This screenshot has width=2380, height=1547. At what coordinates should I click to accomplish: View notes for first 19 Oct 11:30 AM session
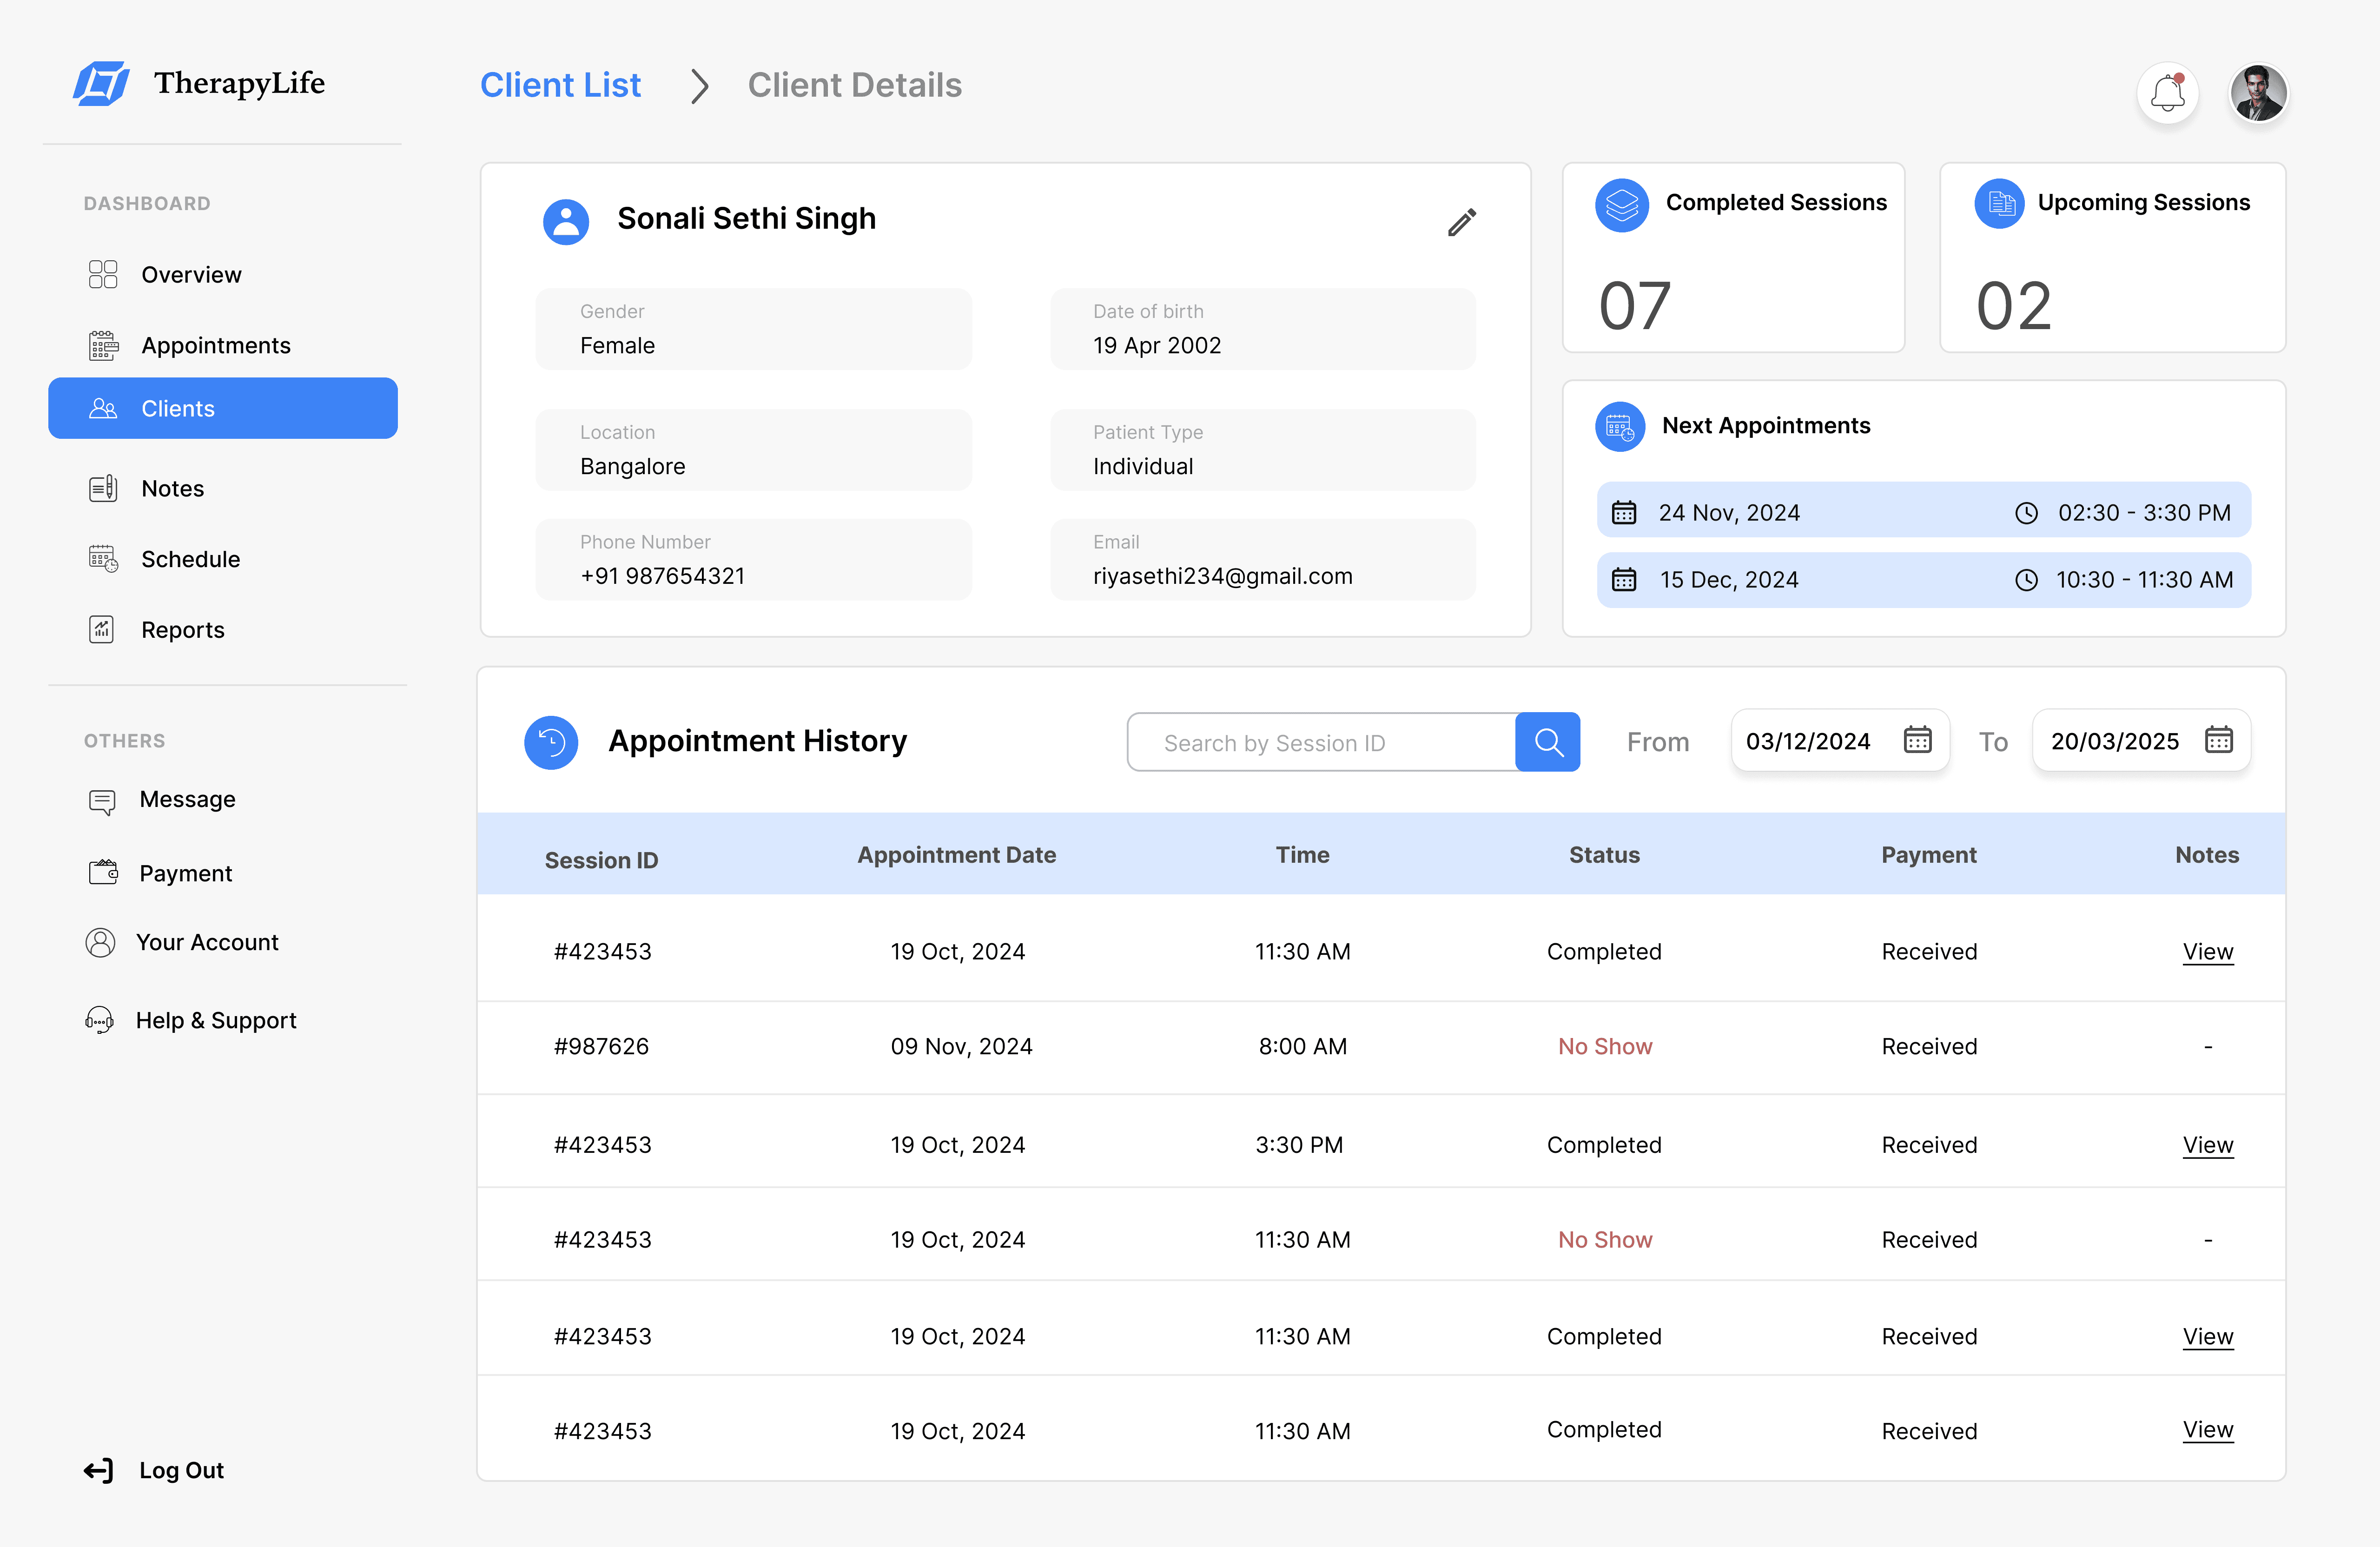point(2207,952)
